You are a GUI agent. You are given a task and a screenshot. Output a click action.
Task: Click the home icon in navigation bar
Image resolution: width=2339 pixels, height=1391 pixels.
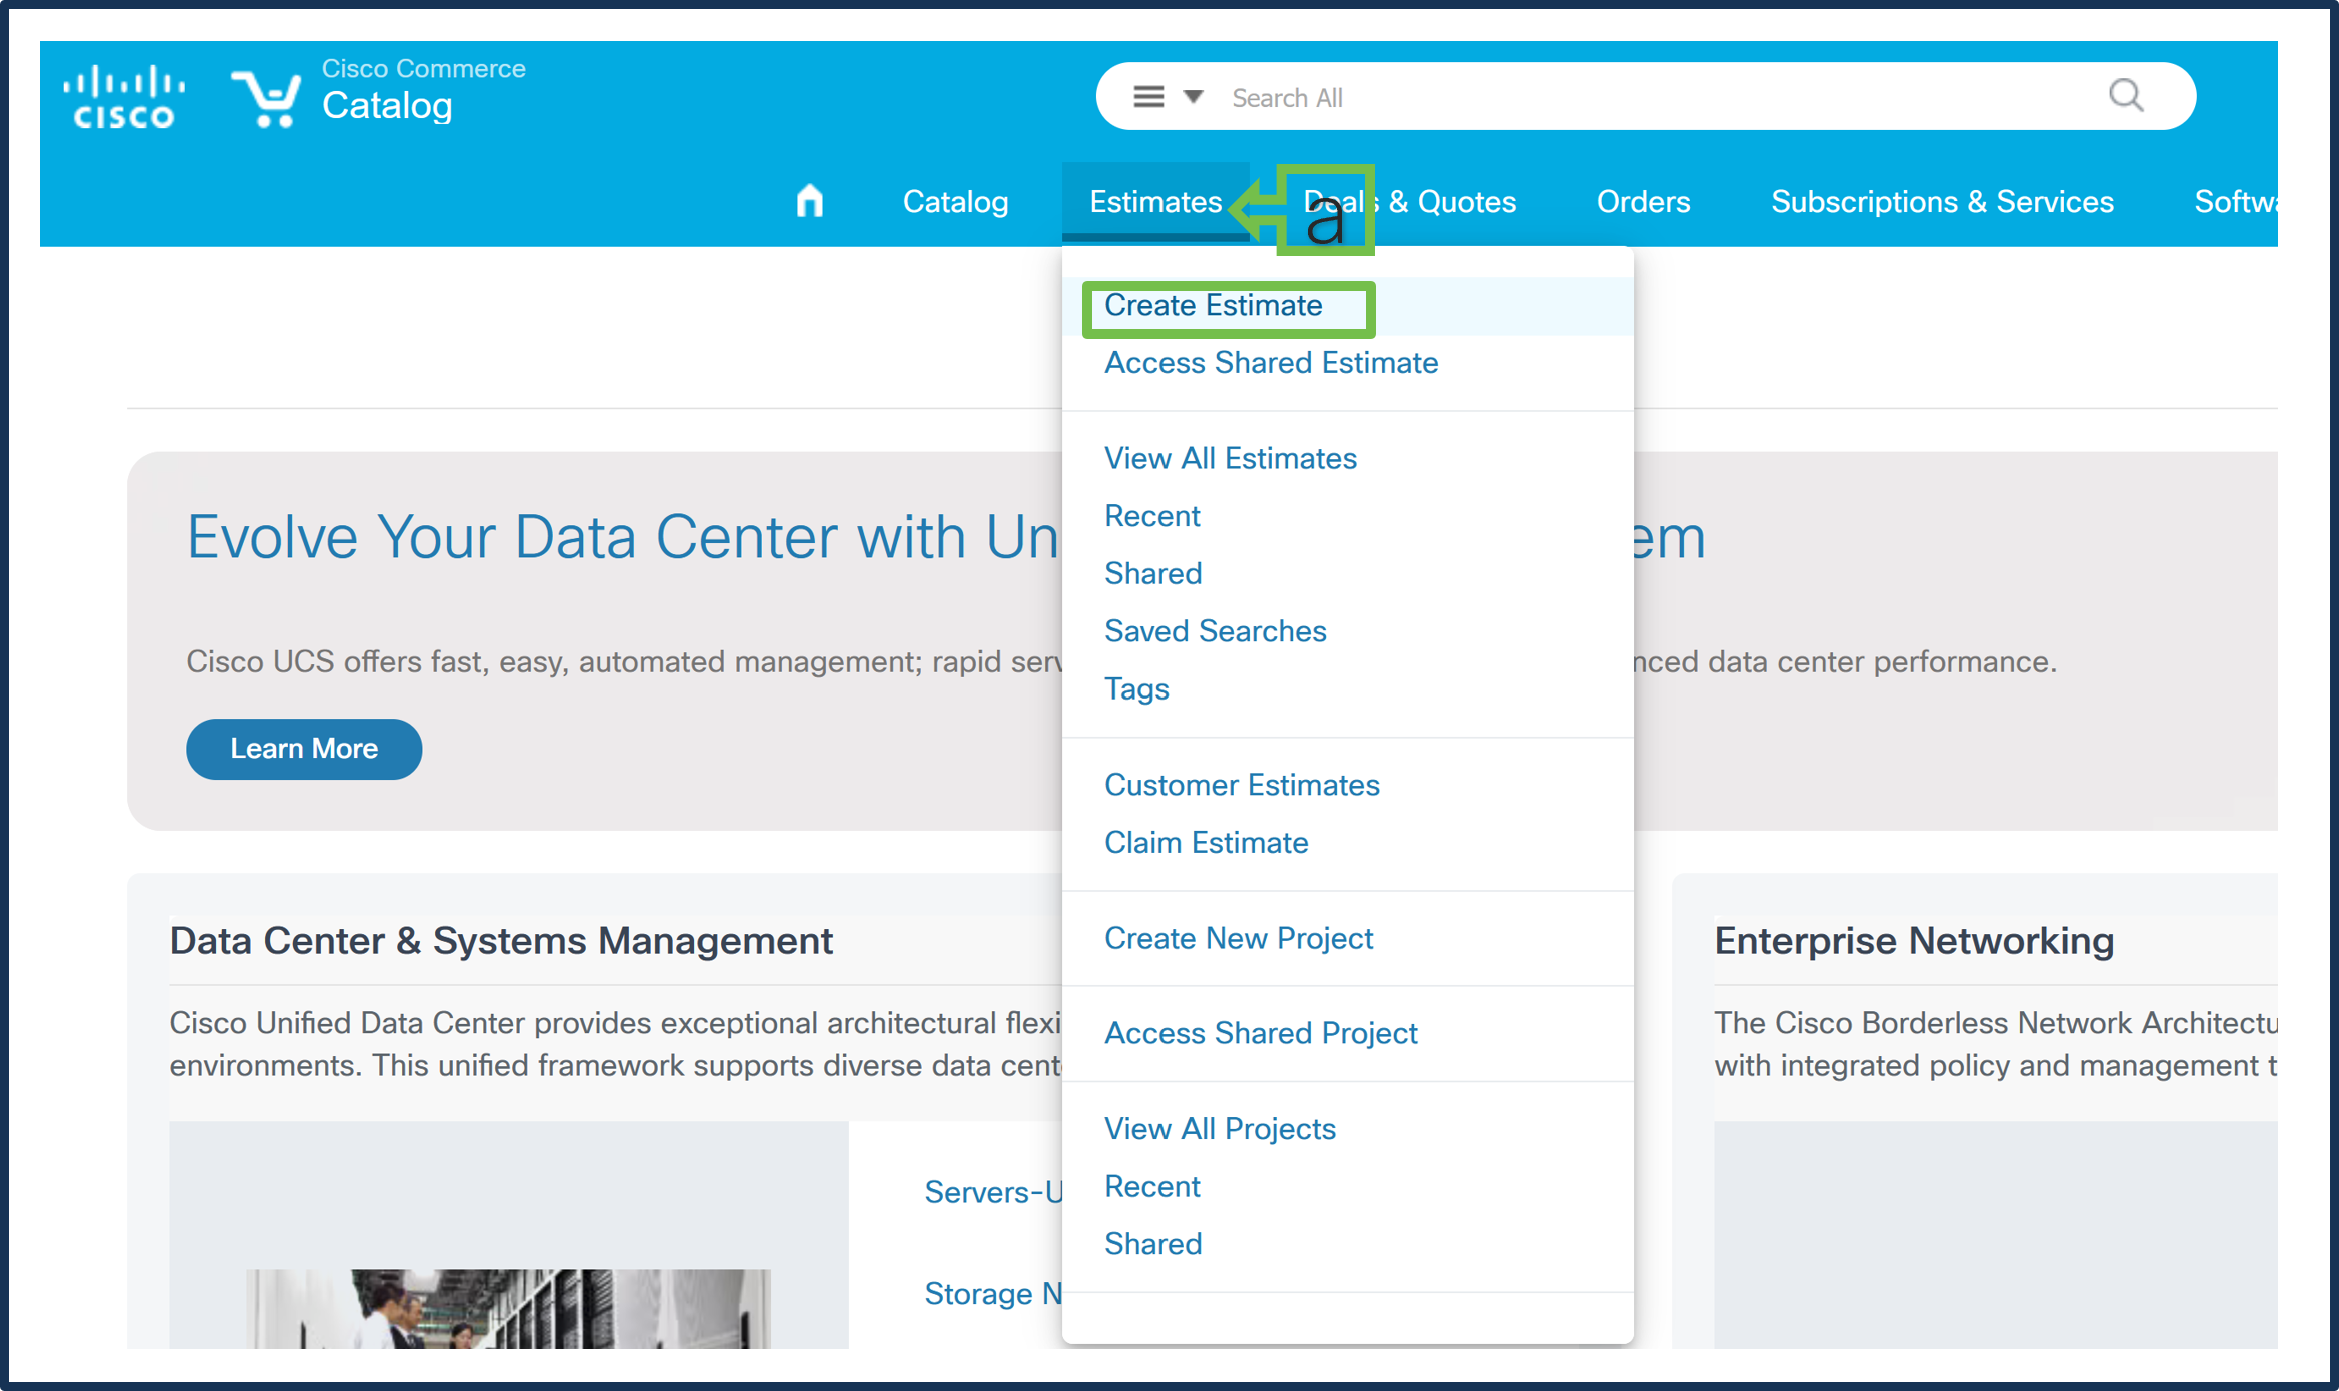[809, 201]
